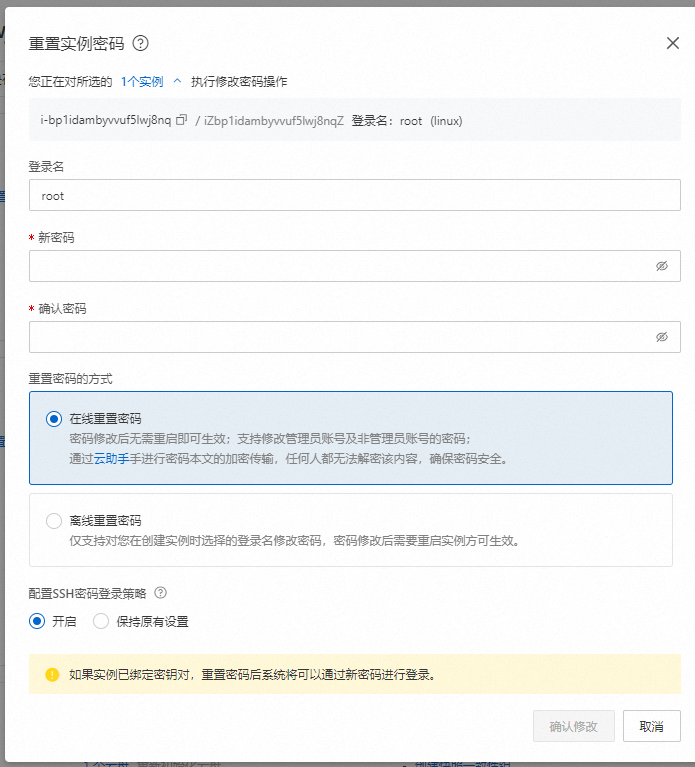Viewport: 695px width, 767px height.
Task: Click the 取消 button
Action: 651,726
